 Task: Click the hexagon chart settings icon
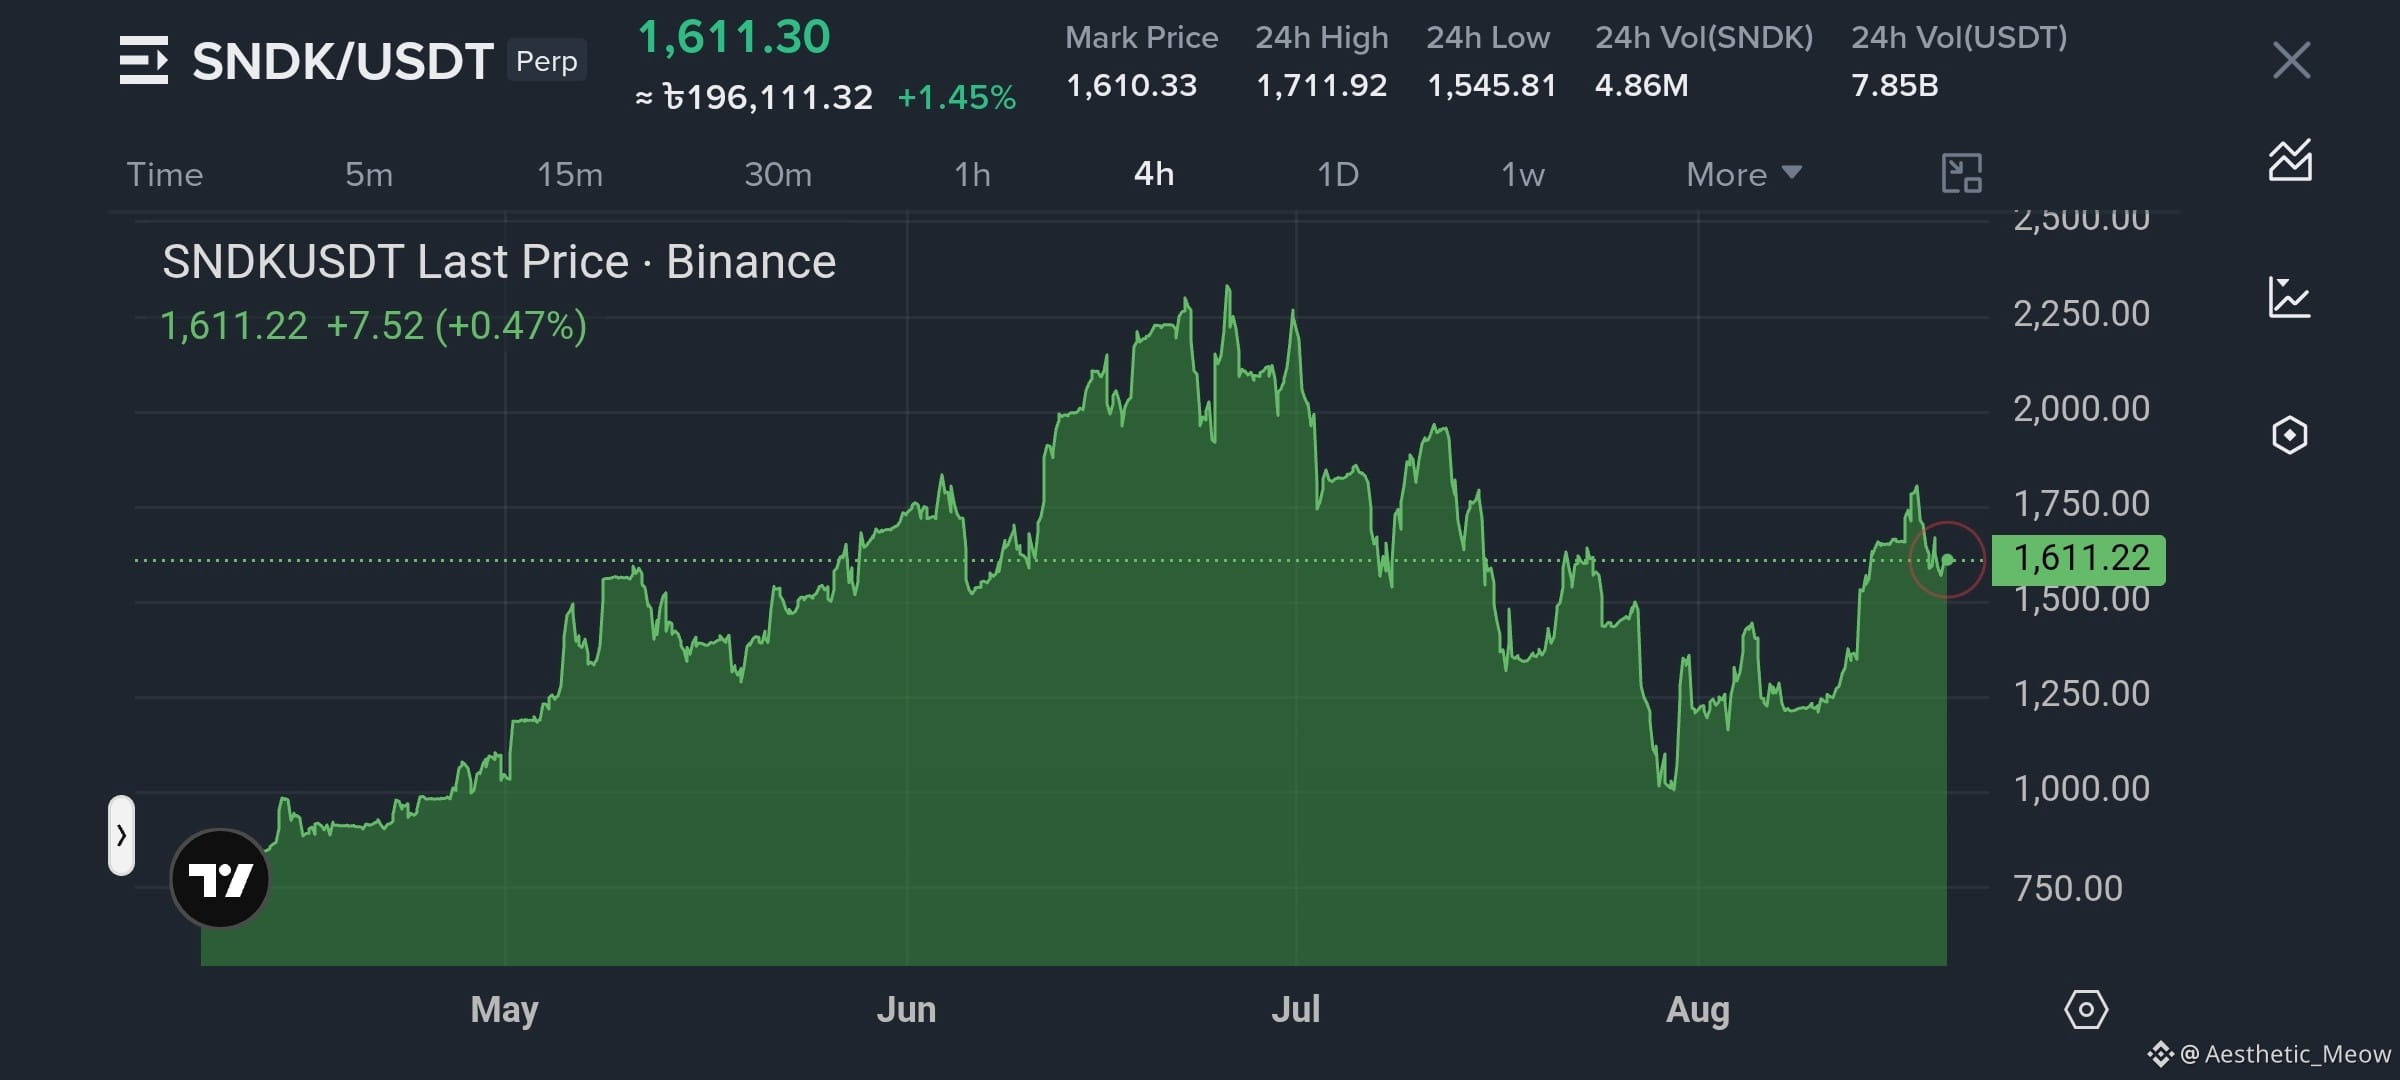click(x=2290, y=435)
